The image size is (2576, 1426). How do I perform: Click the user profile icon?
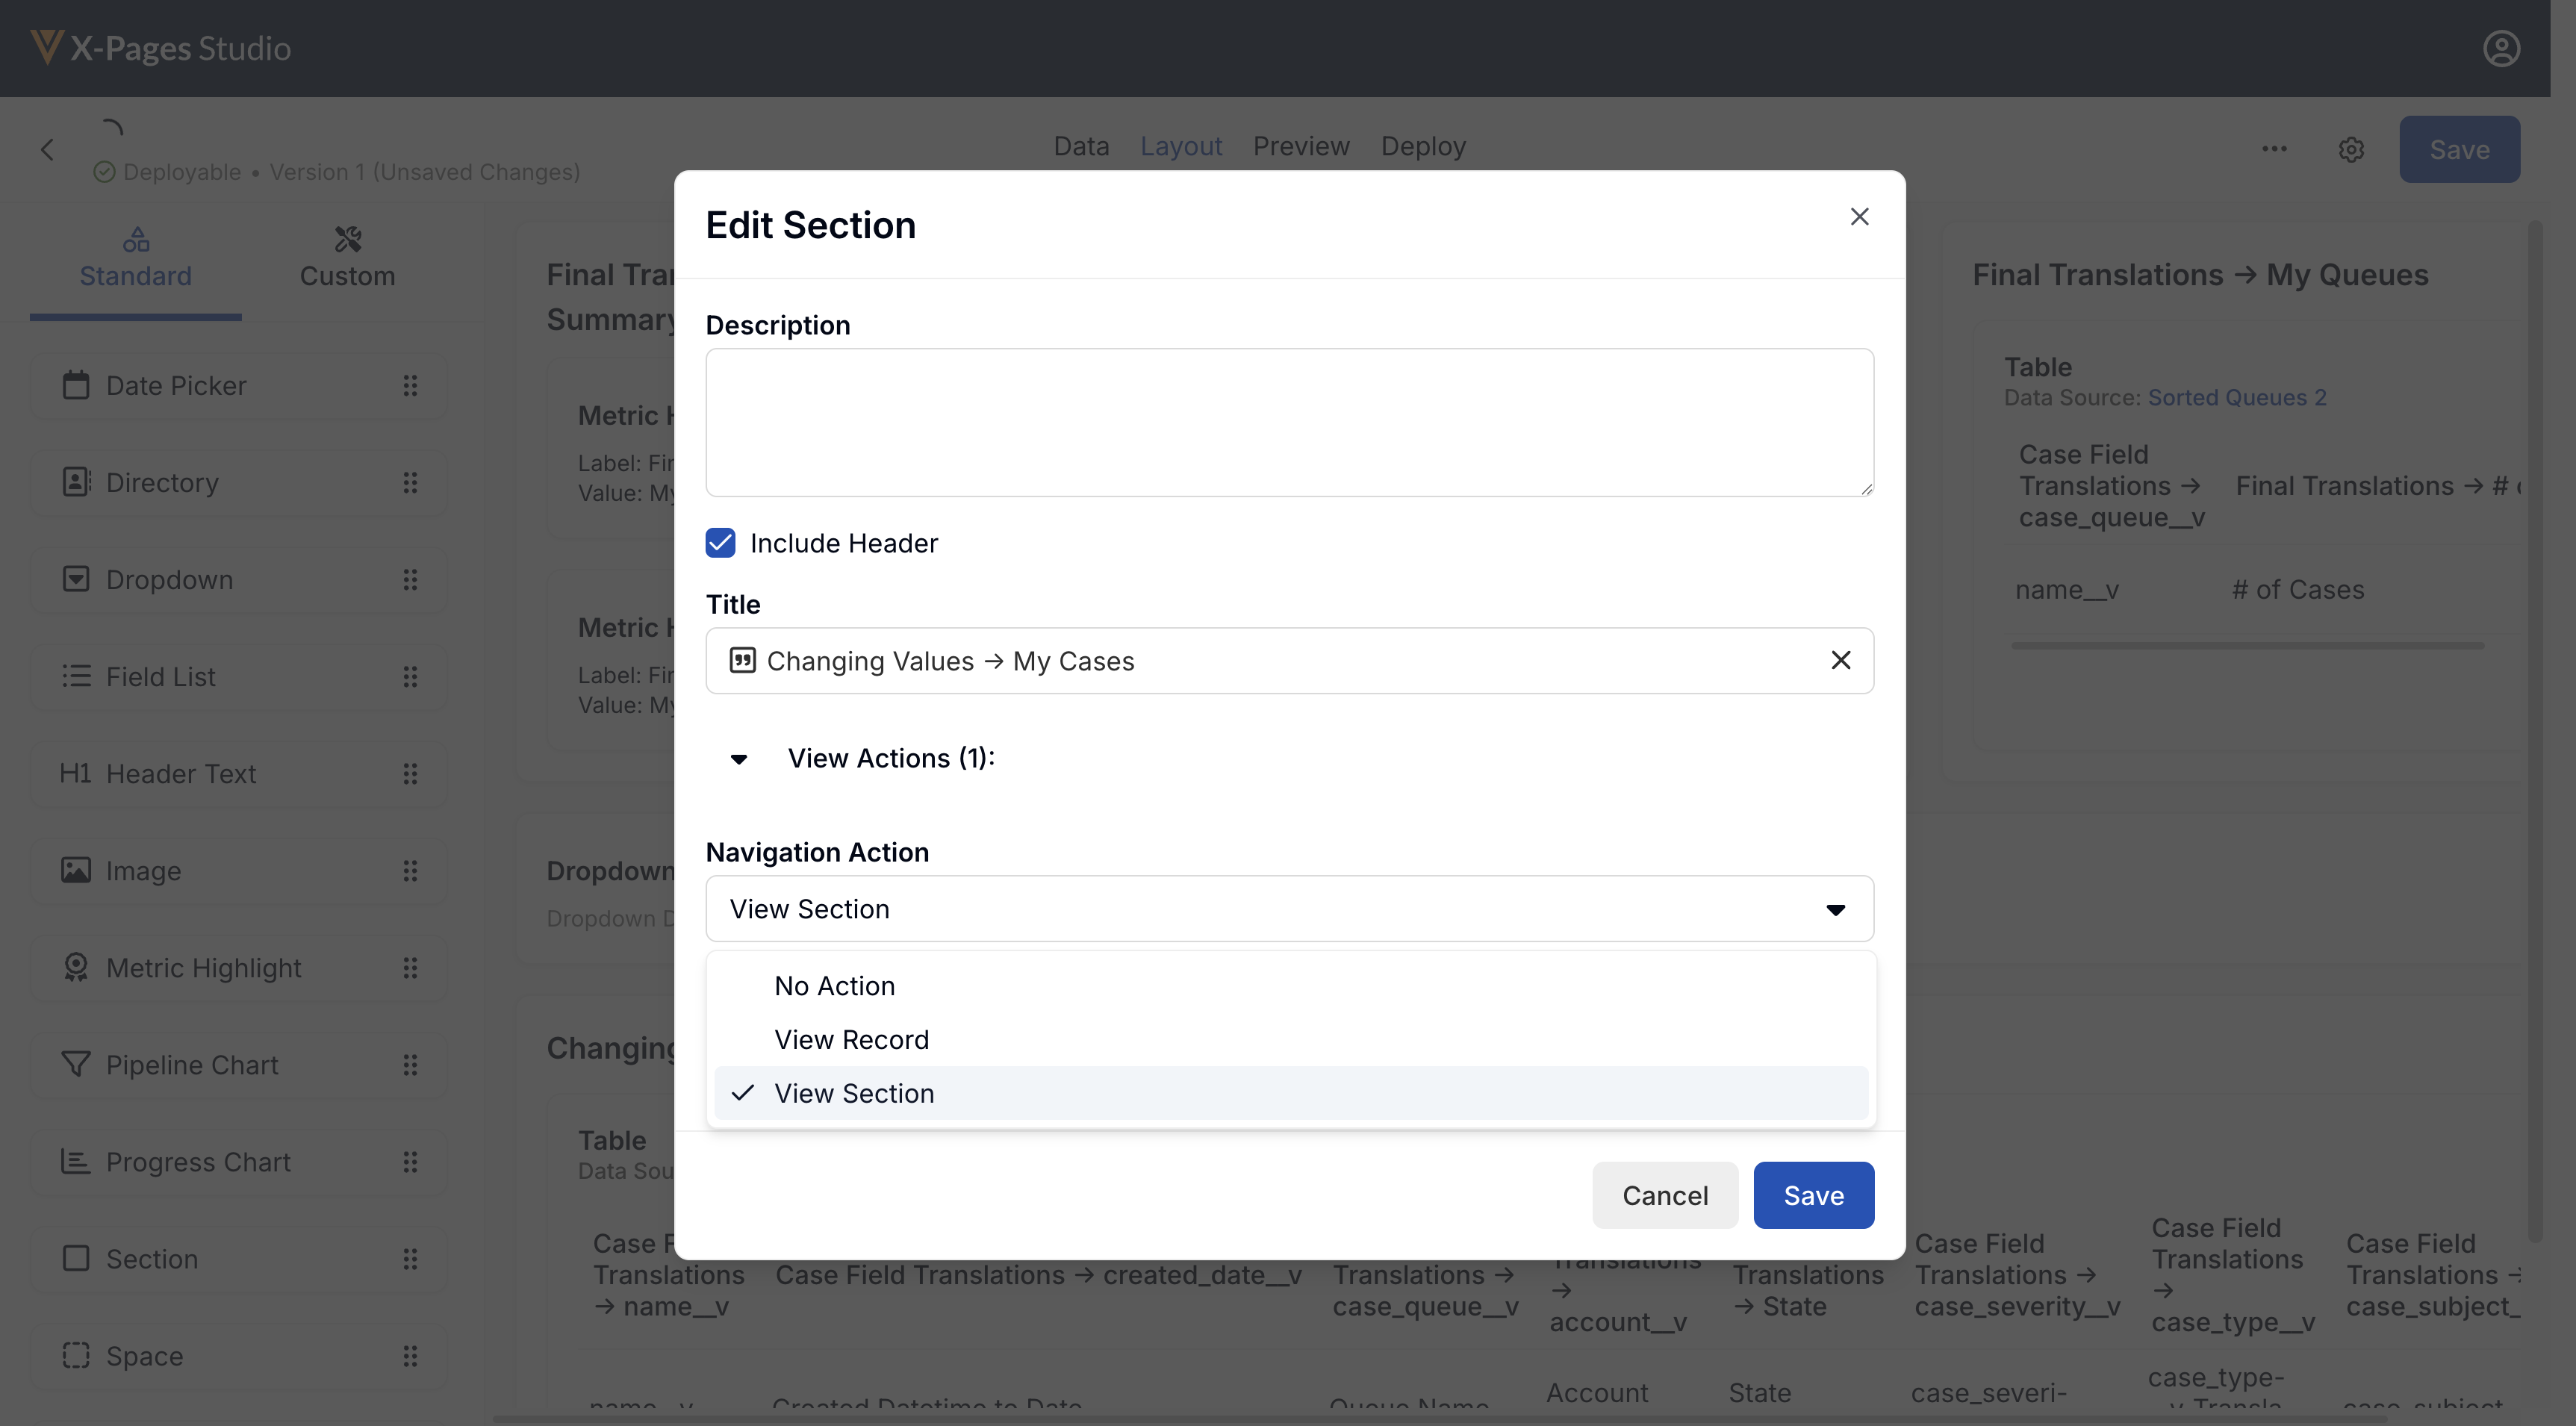tap(2501, 49)
